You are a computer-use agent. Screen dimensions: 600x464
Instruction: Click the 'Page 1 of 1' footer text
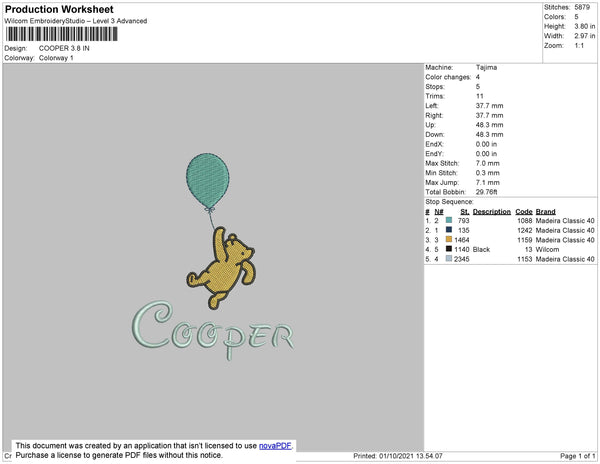[x=578, y=456]
